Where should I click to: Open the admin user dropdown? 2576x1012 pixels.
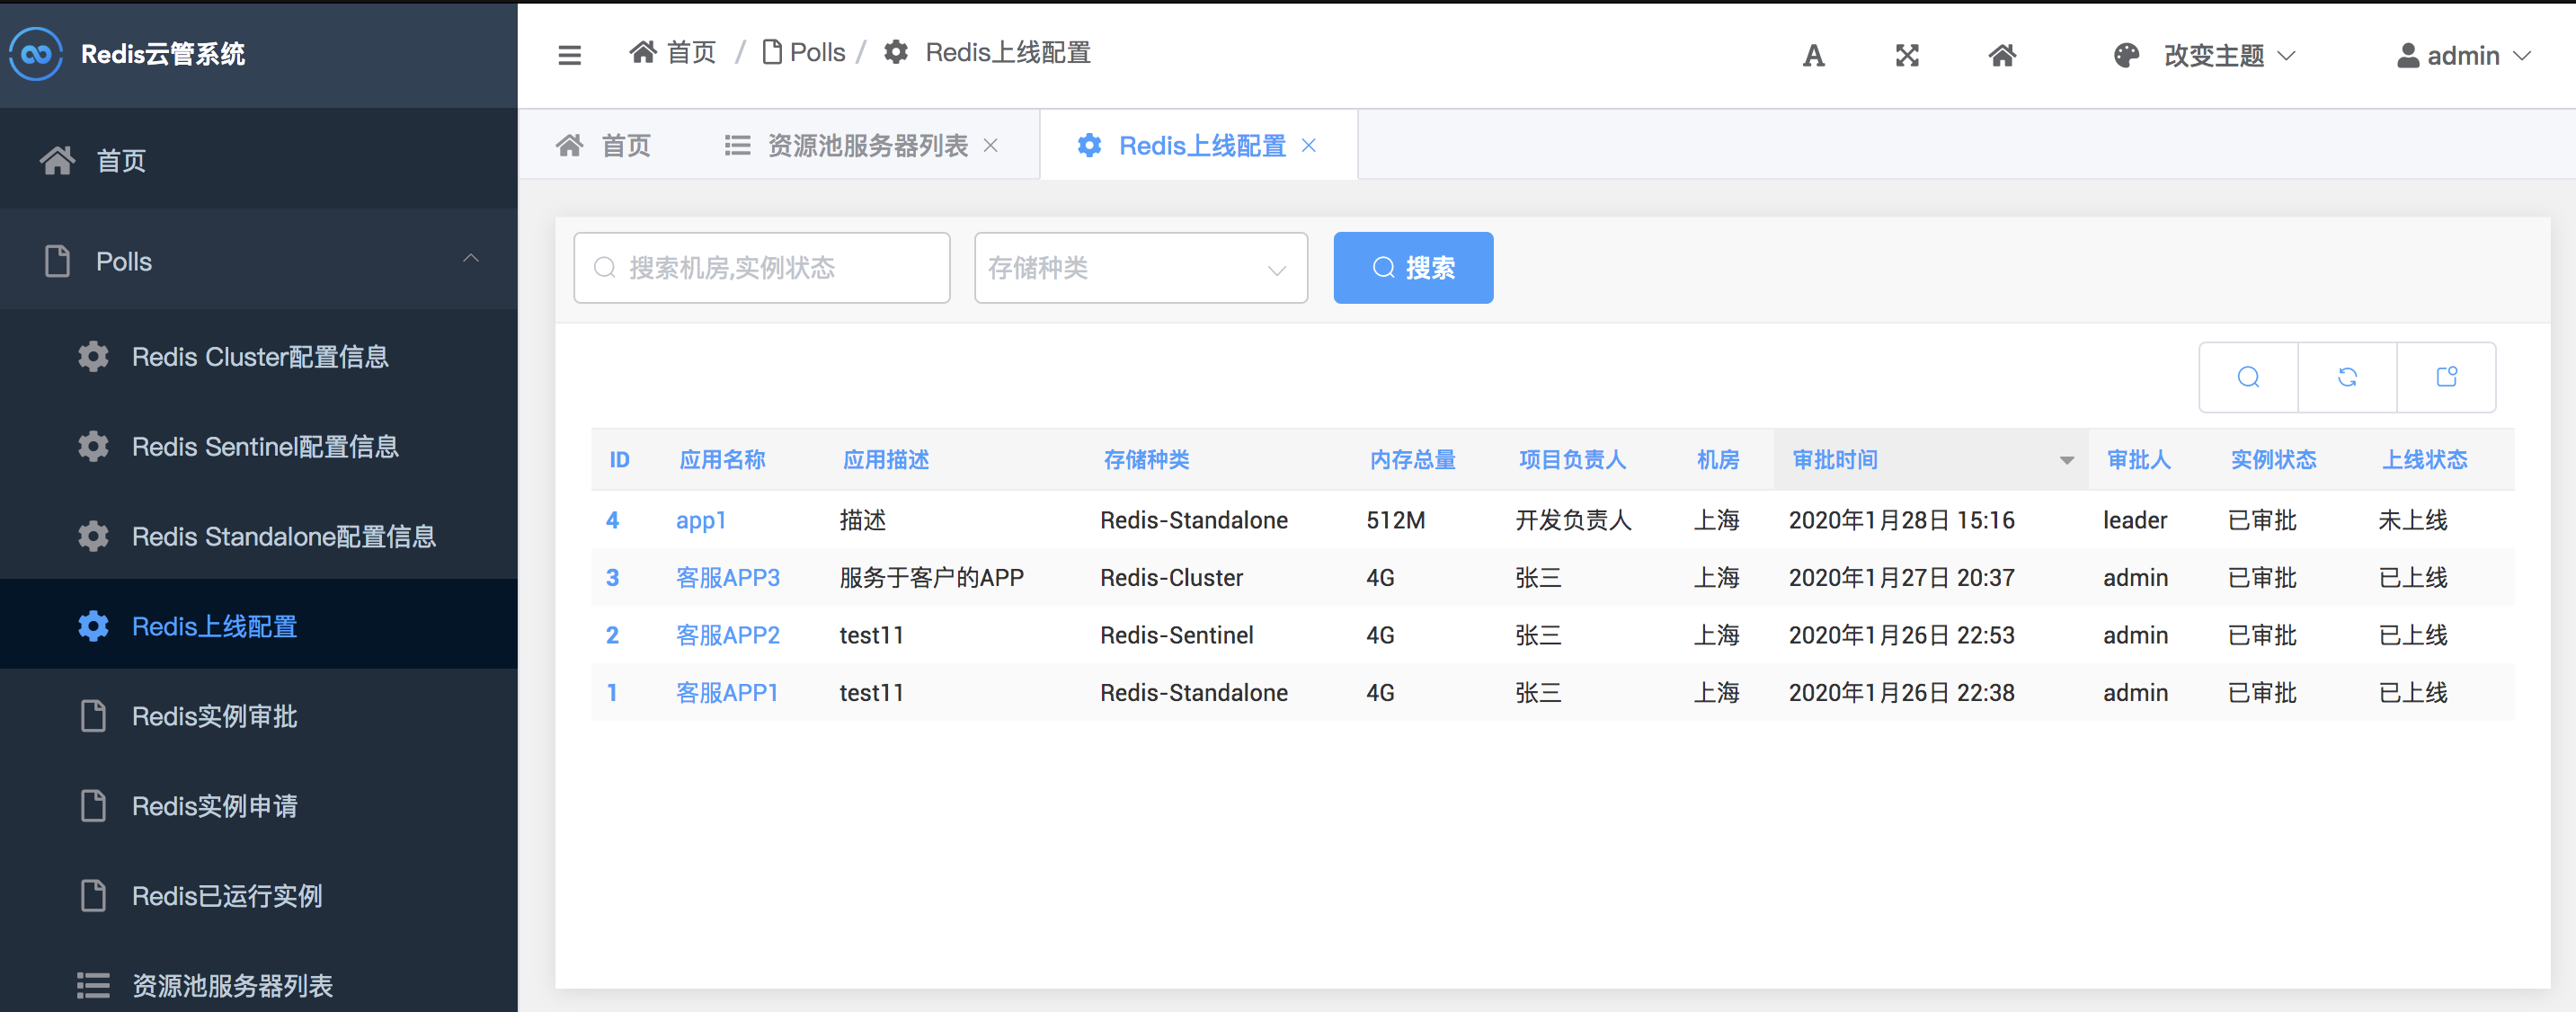click(2463, 56)
